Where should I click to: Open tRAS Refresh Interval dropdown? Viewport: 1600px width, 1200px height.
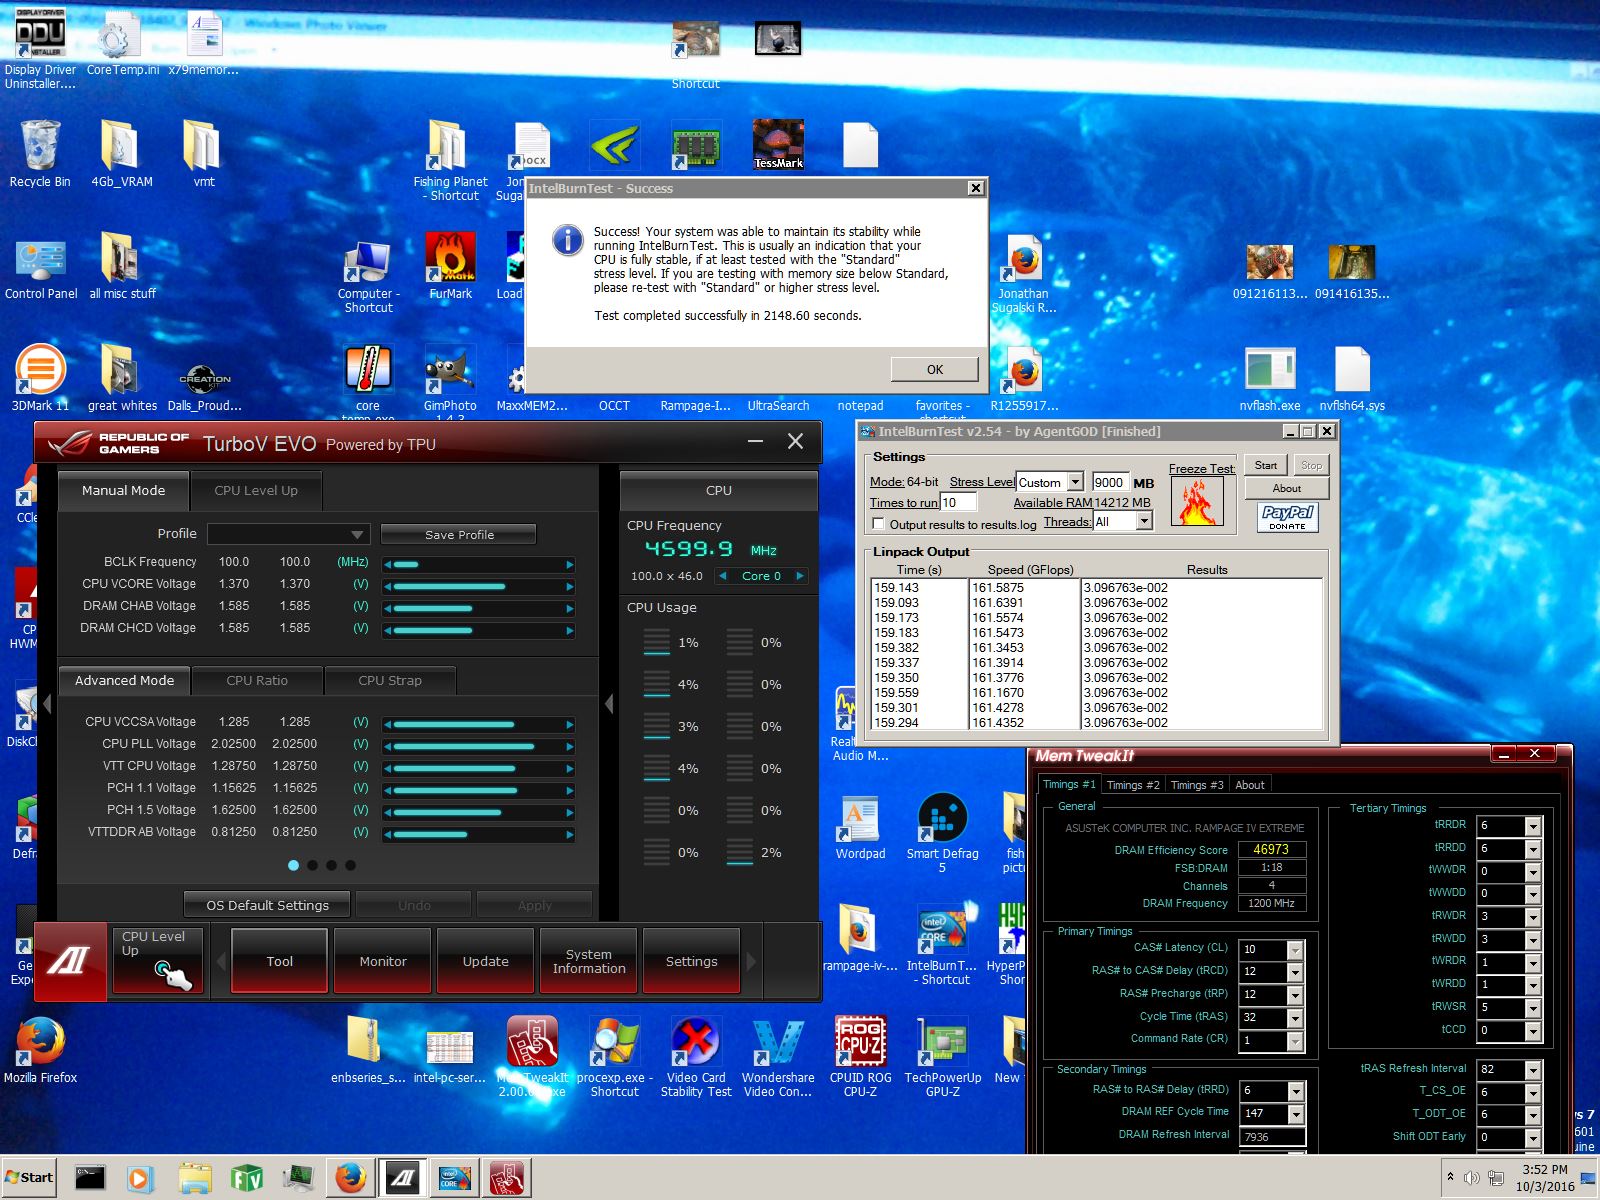[x=1532, y=1070]
